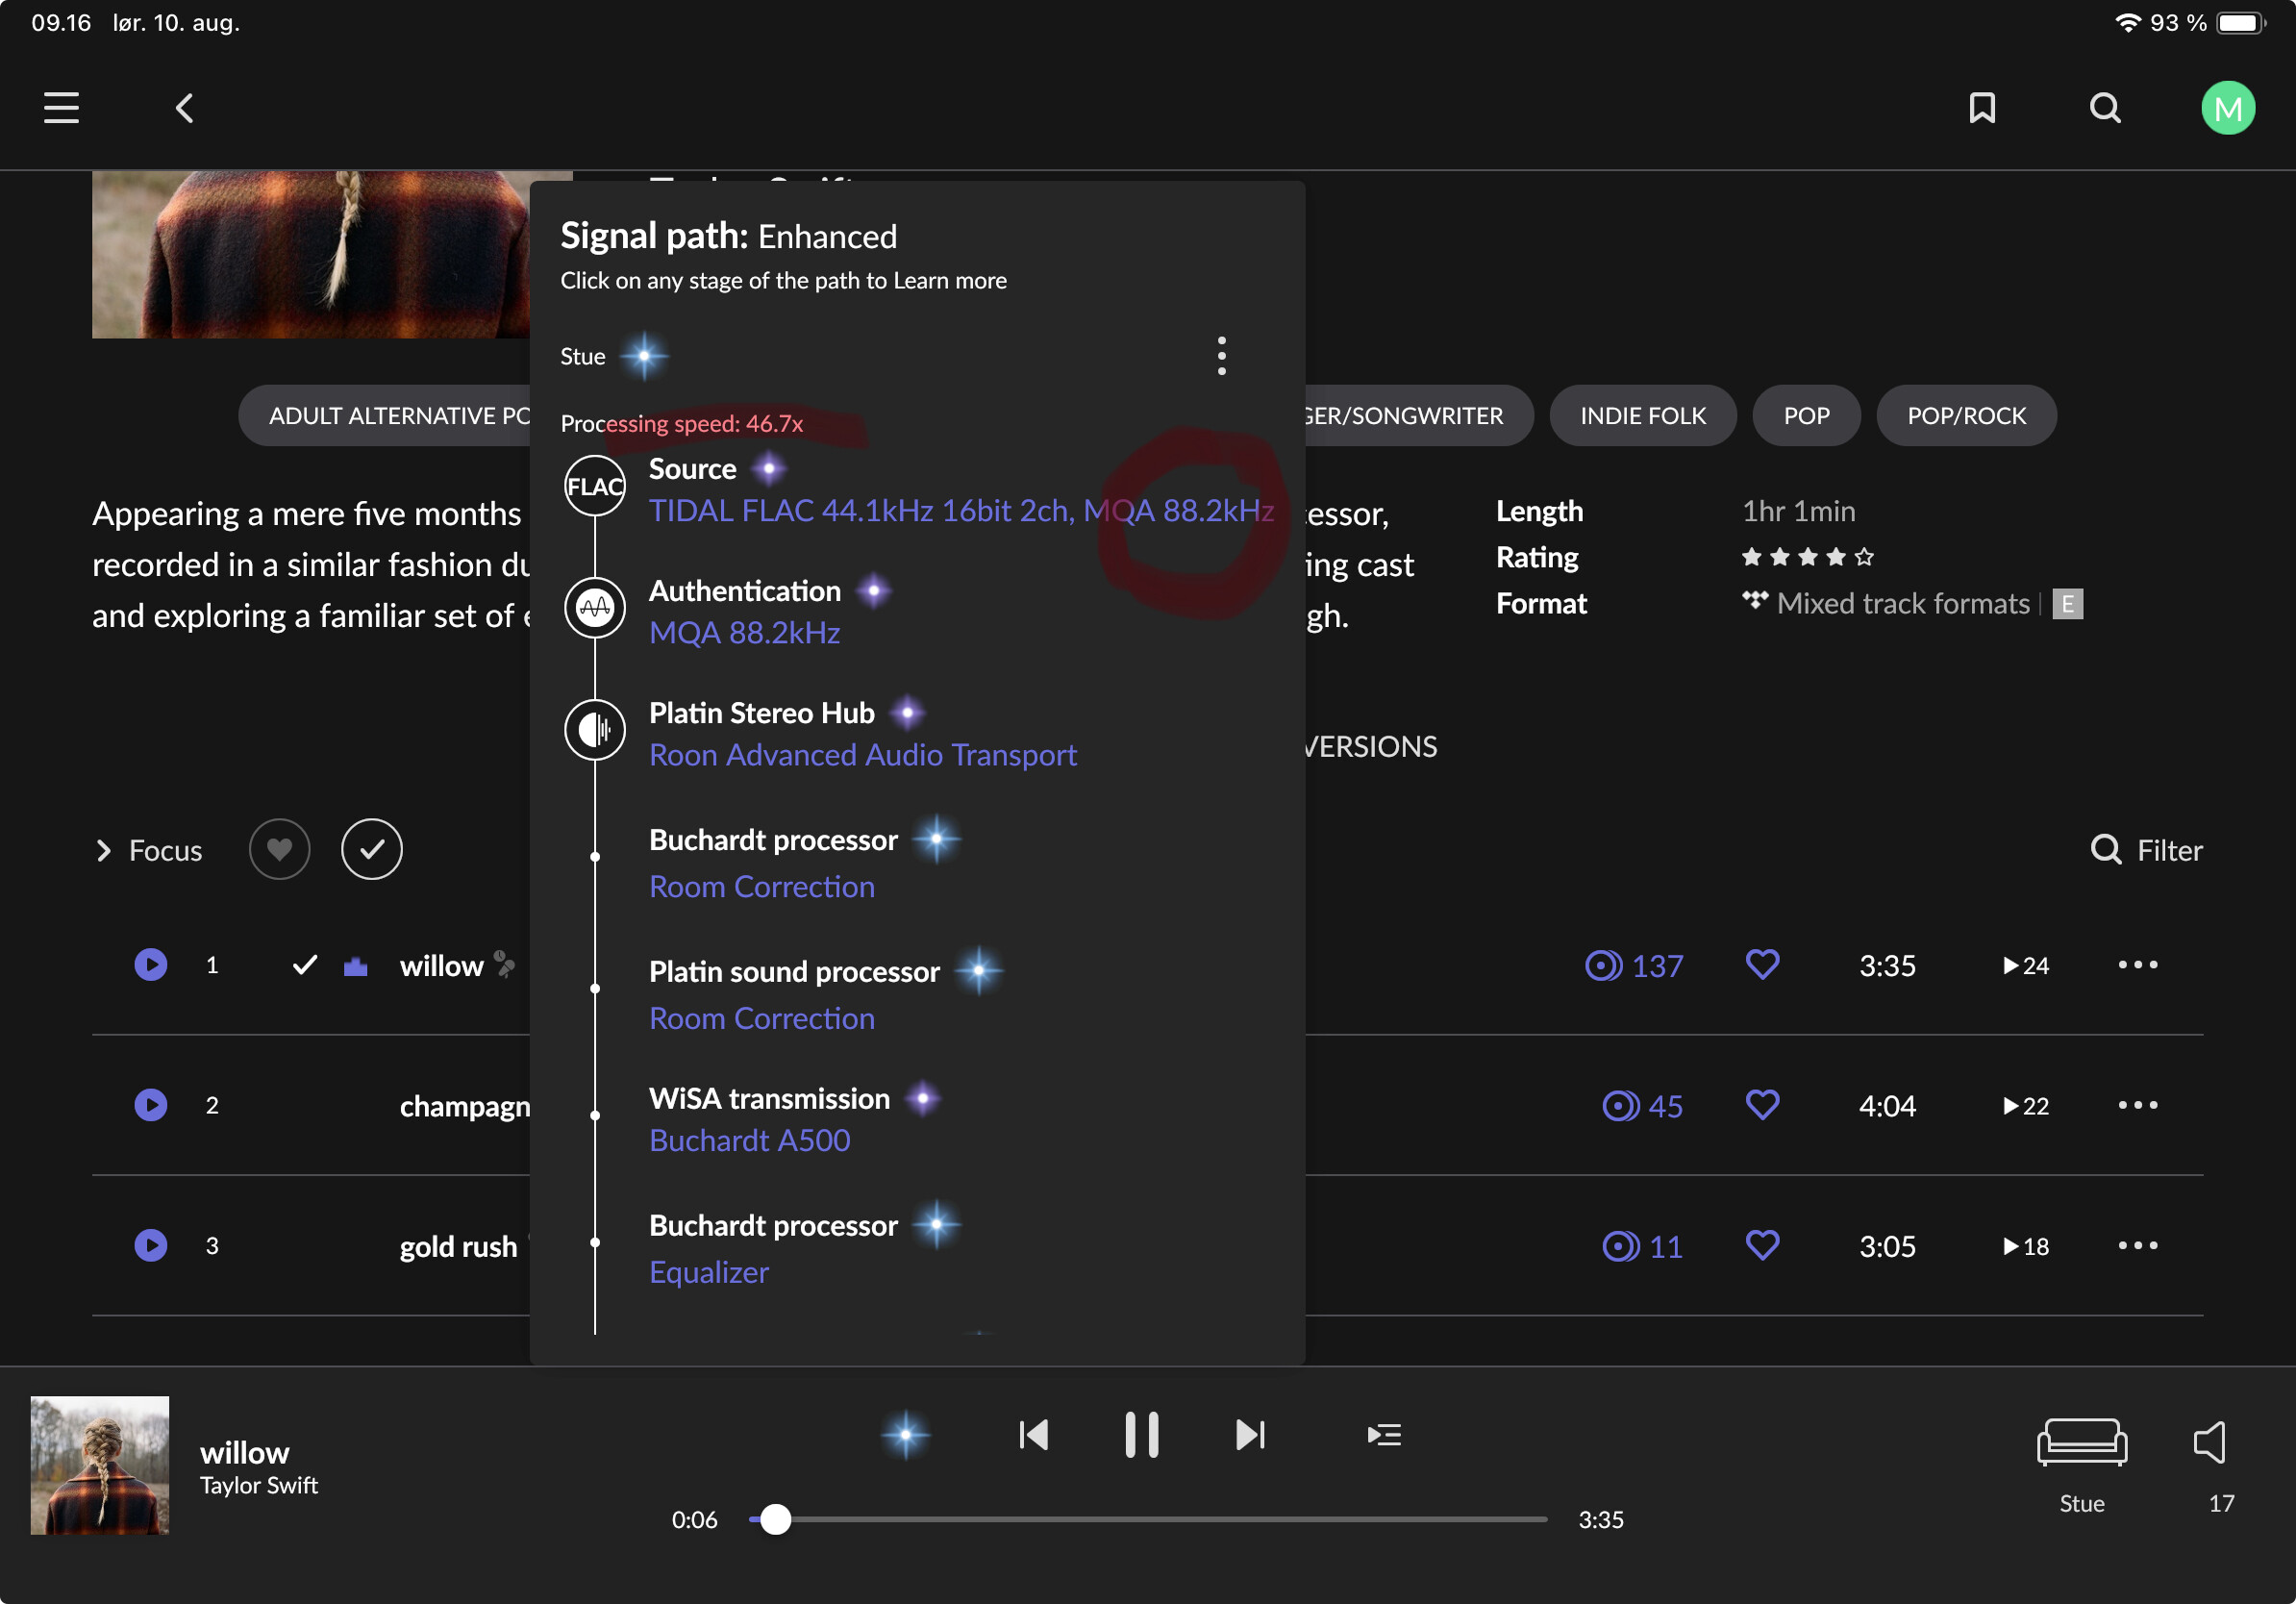Open the volume speaker icon
Viewport: 2296px width, 1604px height.
coord(2210,1442)
